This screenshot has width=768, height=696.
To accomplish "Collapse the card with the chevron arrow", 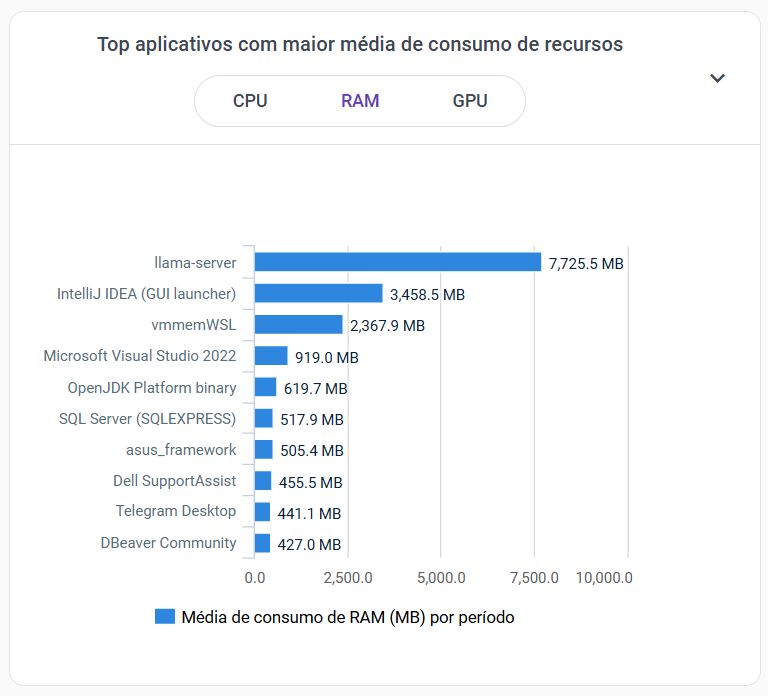I will pyautogui.click(x=717, y=78).
